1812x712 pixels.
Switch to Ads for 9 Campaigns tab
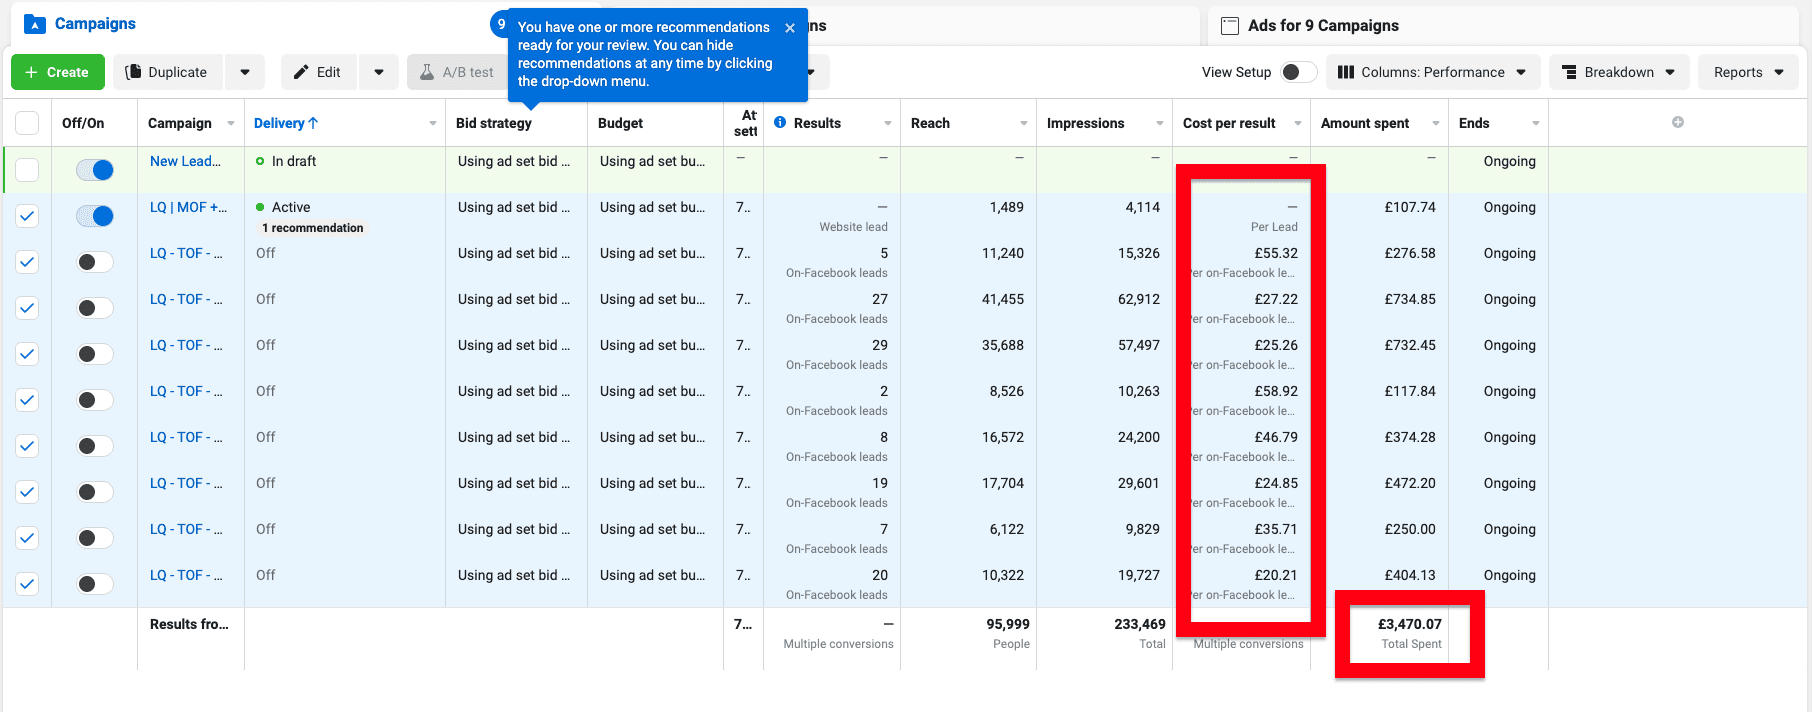(x=1322, y=26)
